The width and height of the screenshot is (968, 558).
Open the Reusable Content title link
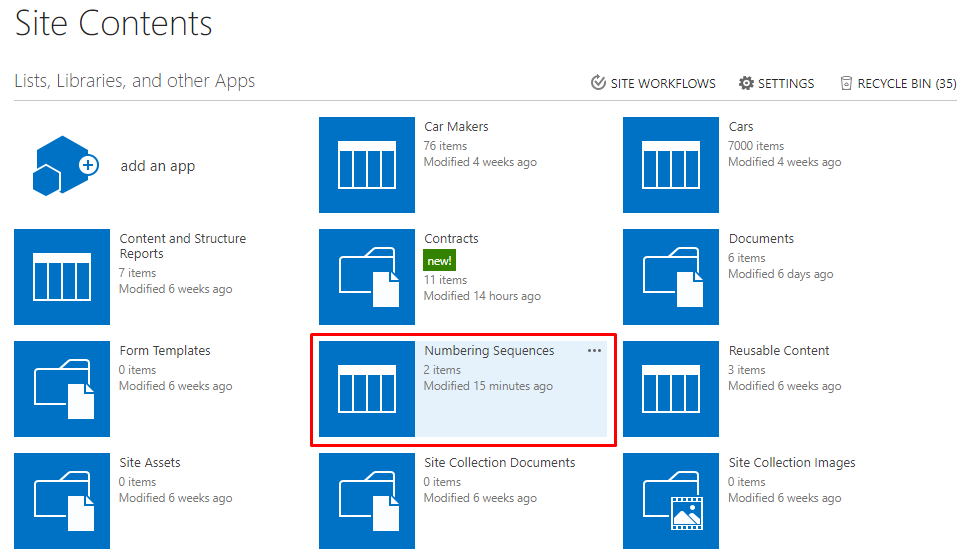(x=778, y=351)
